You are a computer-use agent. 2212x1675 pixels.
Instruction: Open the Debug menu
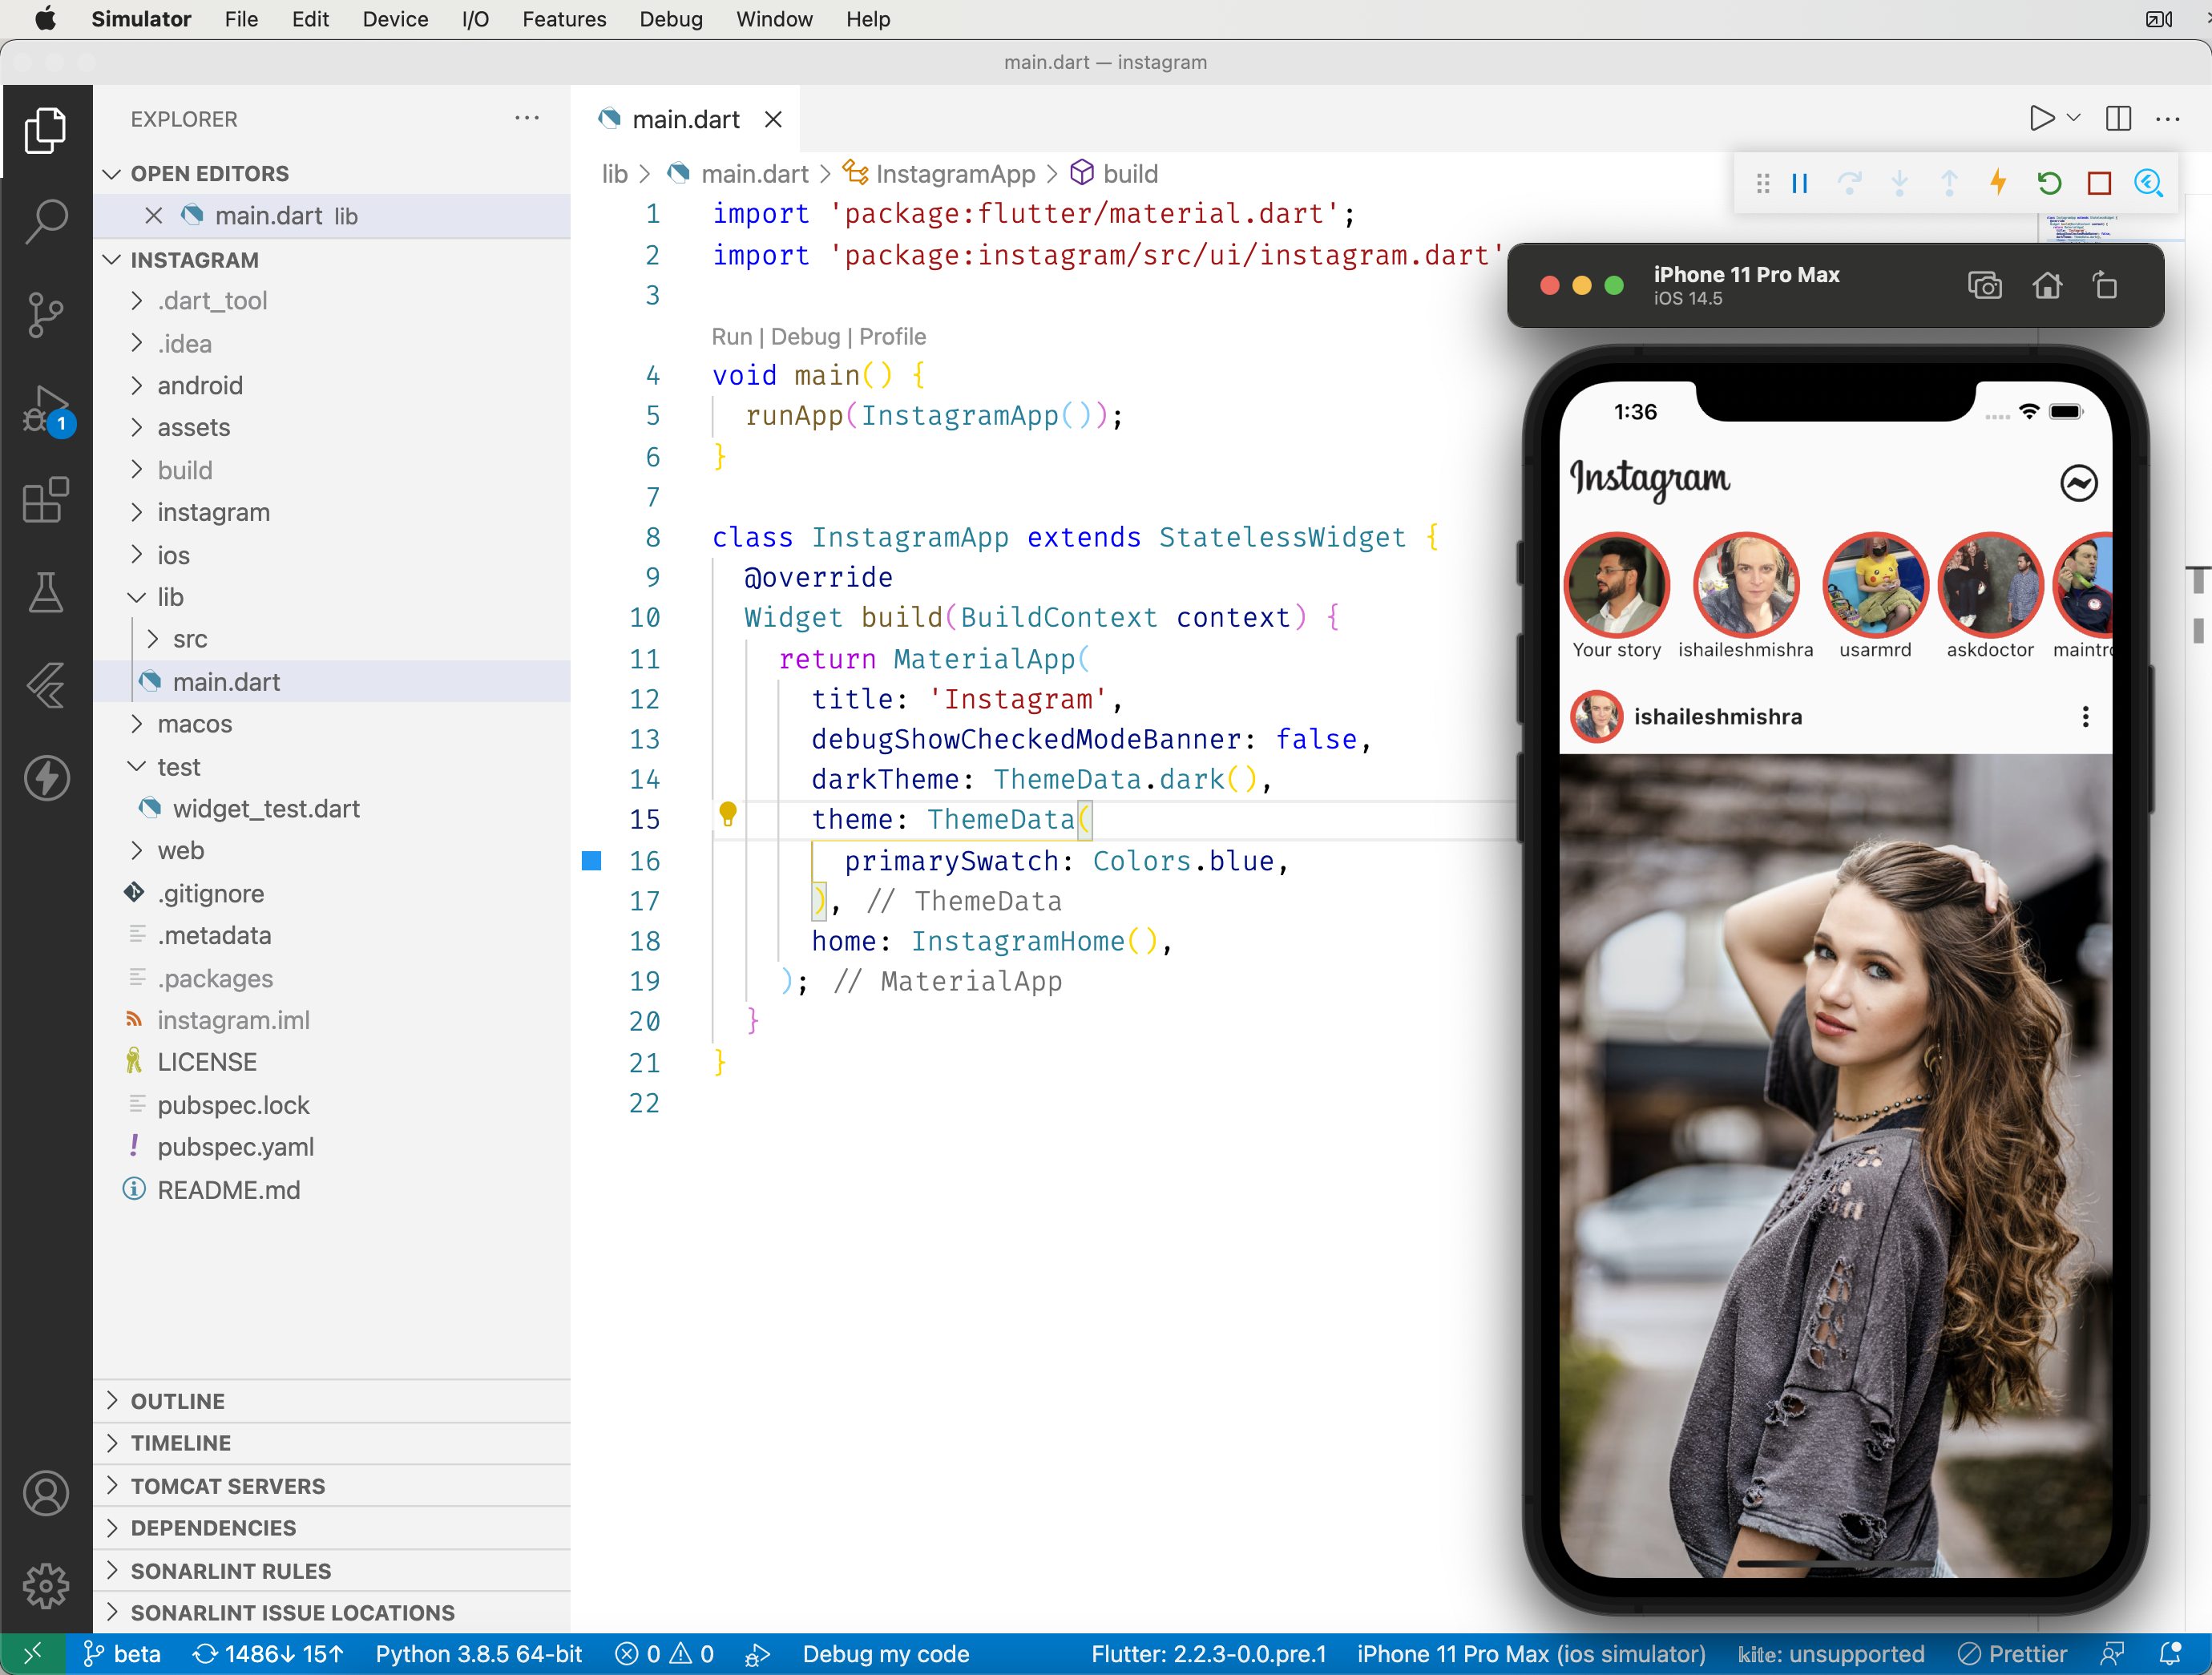point(671,19)
